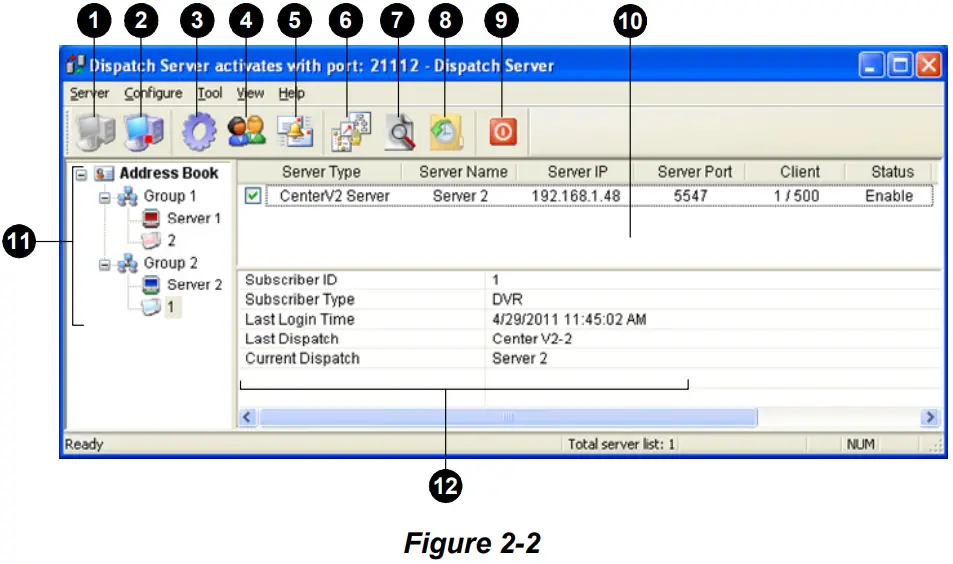The height and width of the screenshot is (564, 953).
Task: Click the Stop Server computer icon with red square
Action: [144, 131]
